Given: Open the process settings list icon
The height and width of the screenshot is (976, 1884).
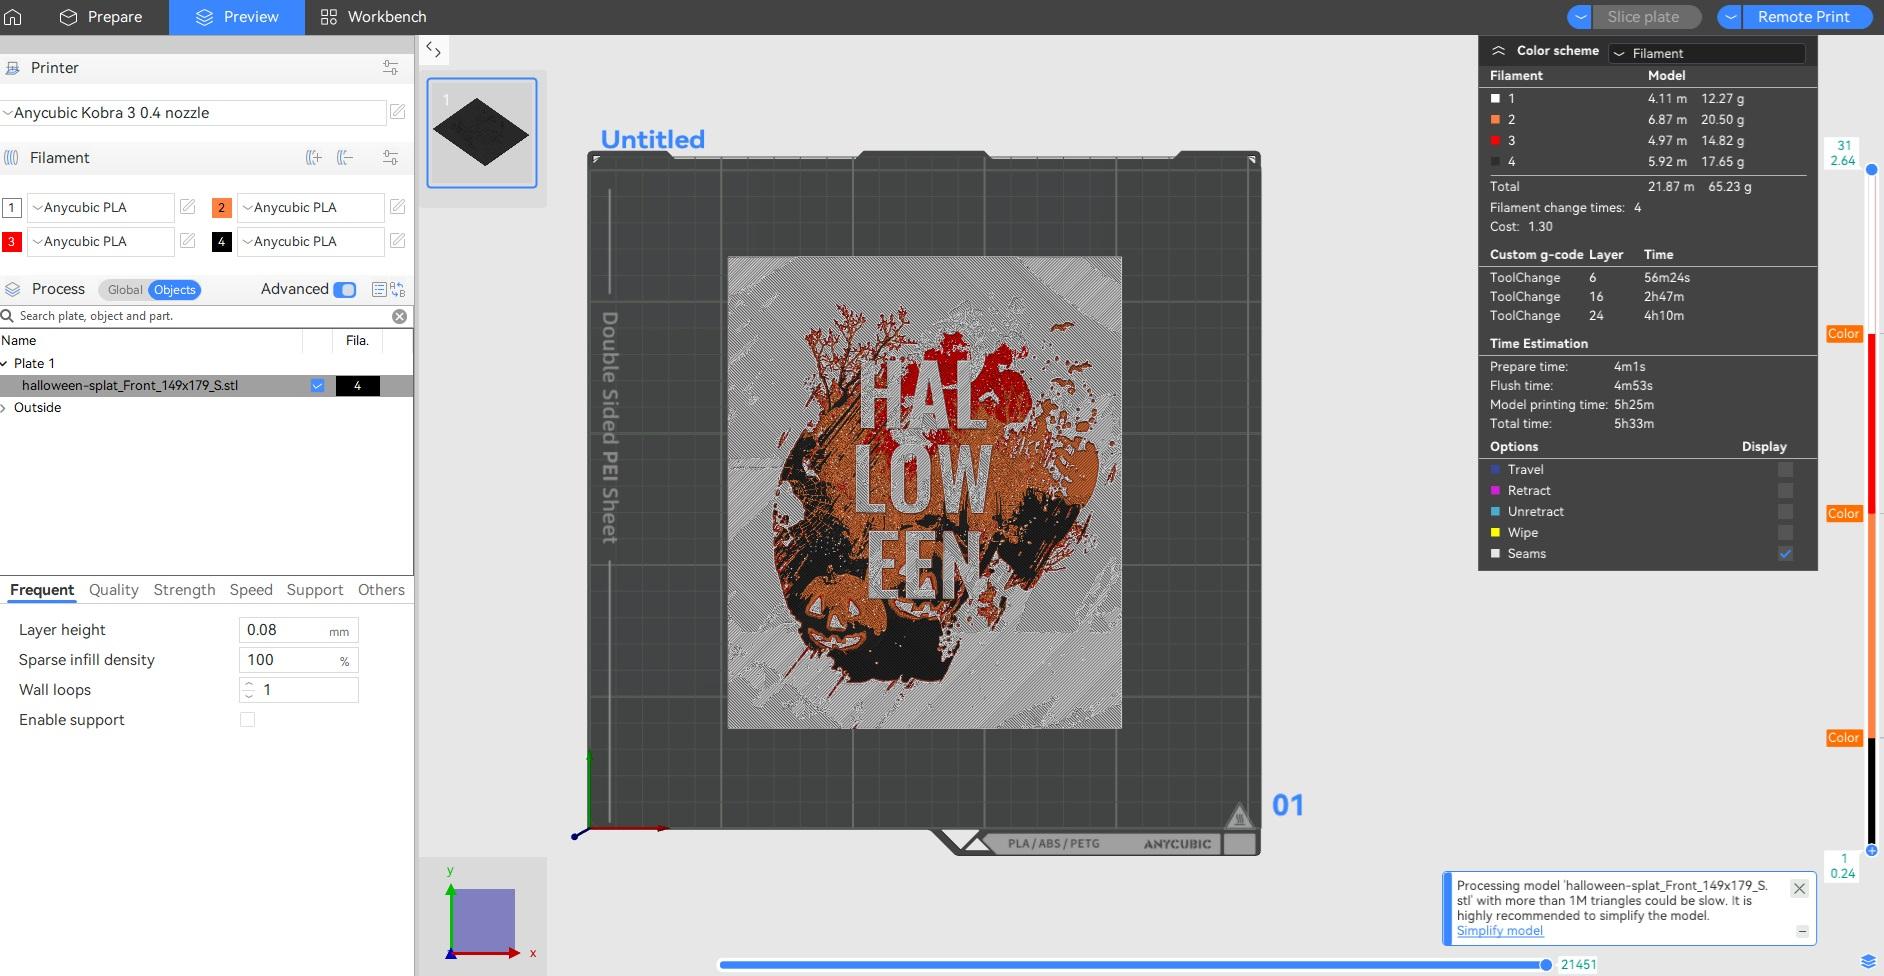Looking at the screenshot, I should 379,289.
